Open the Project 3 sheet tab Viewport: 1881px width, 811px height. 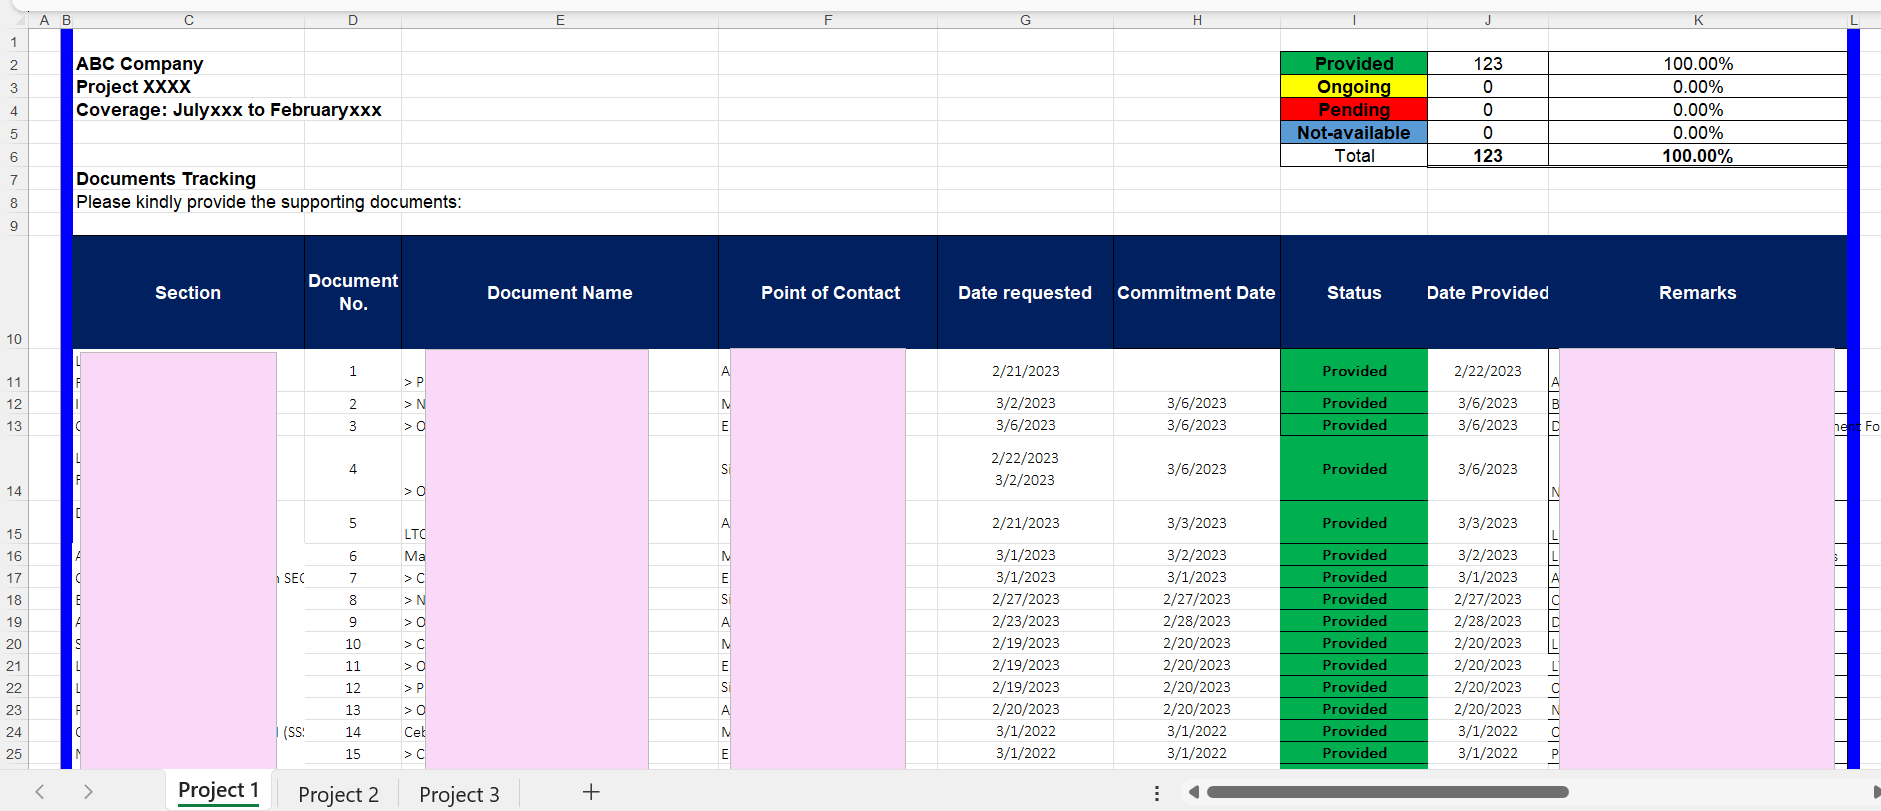(x=459, y=794)
